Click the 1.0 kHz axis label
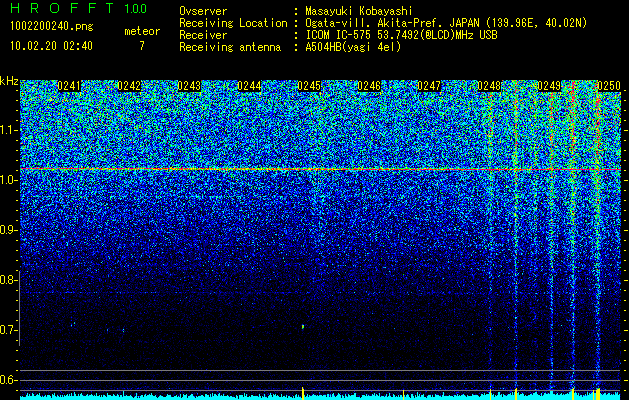The image size is (629, 400). [x=9, y=181]
